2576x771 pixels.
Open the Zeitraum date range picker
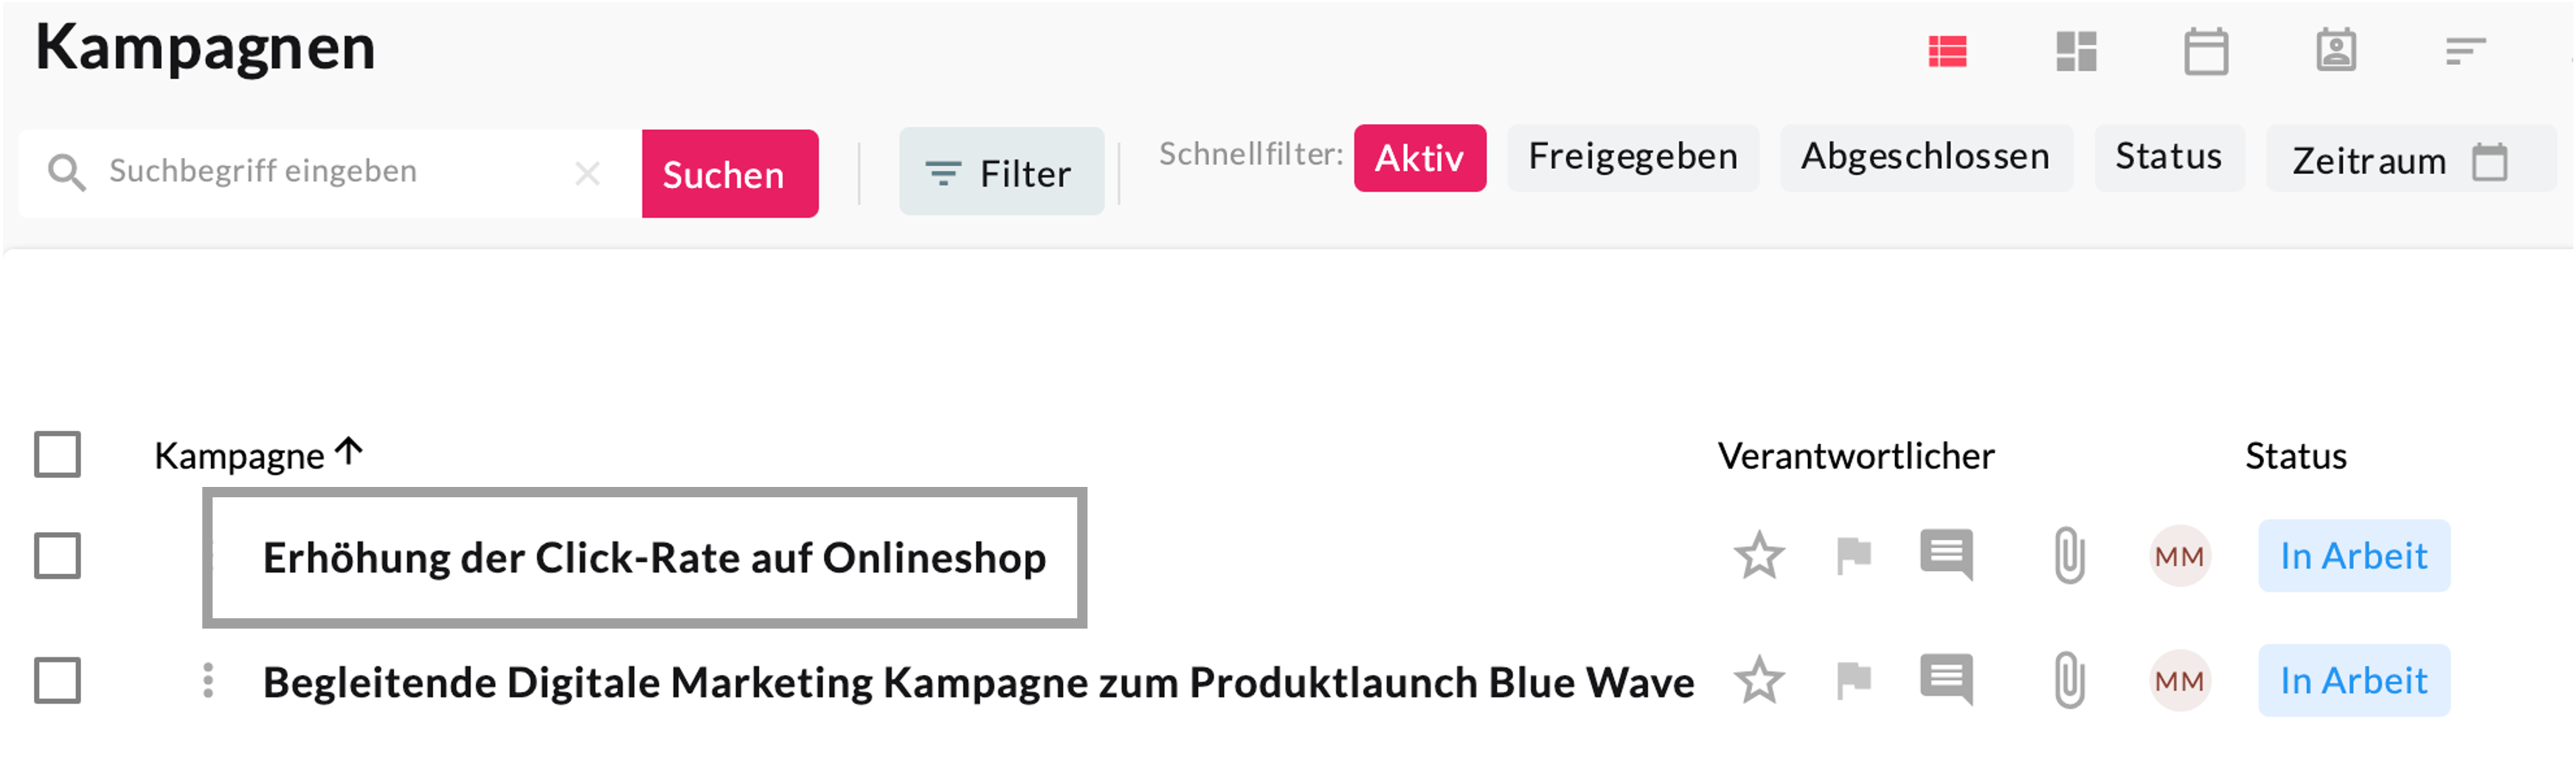point(2400,160)
